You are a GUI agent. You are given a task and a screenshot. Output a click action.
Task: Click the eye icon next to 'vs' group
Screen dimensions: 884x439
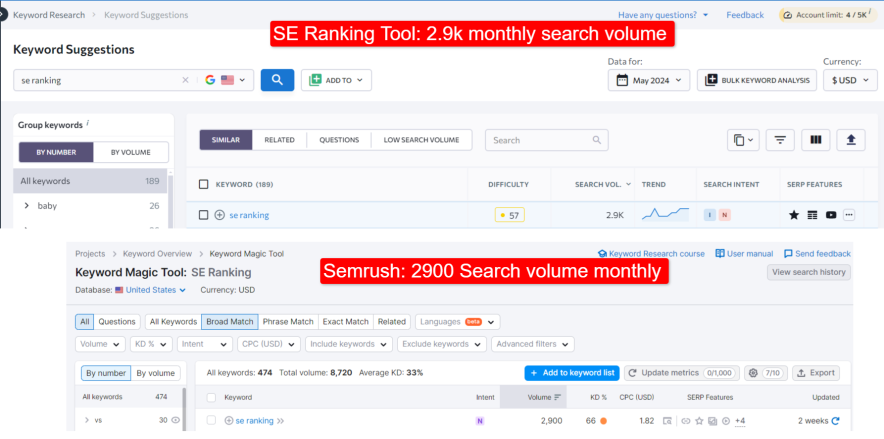(175, 420)
